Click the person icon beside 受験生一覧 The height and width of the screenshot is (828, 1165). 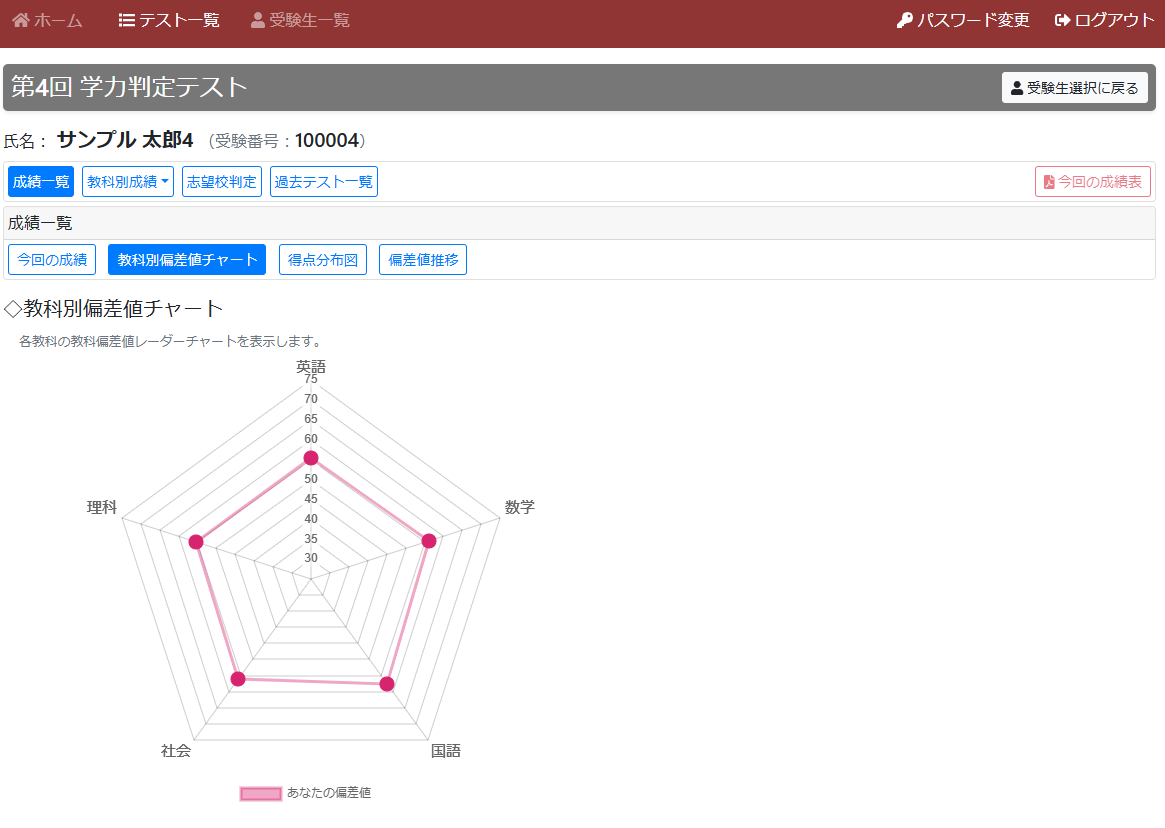click(x=258, y=20)
